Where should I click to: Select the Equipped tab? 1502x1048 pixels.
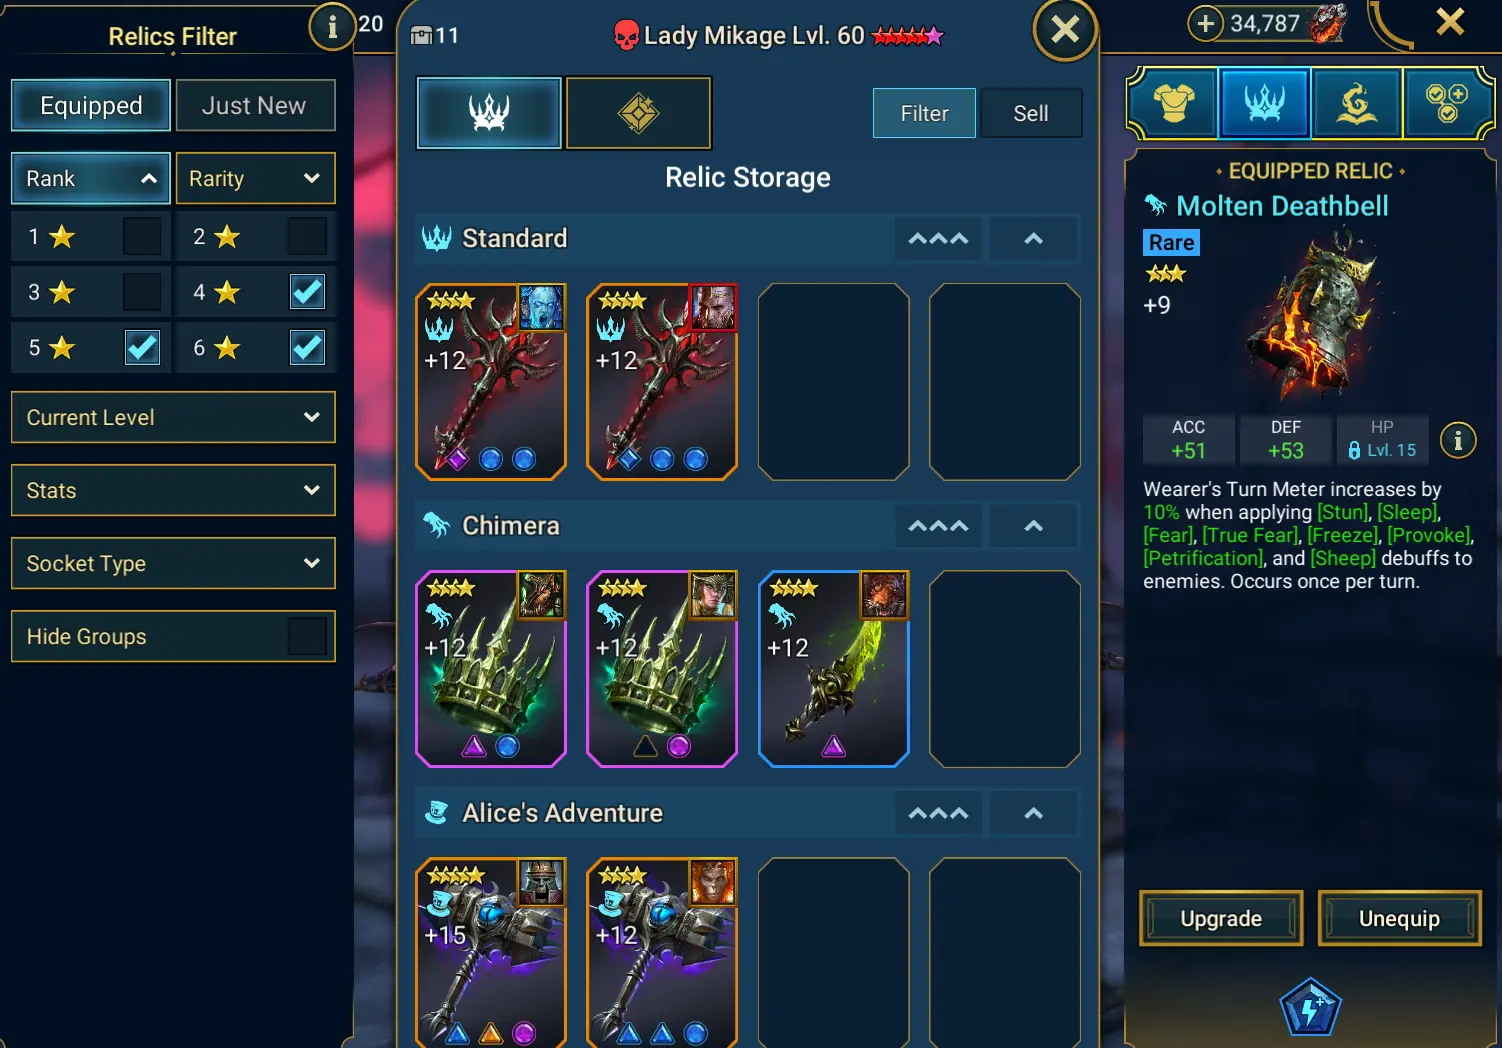[91, 106]
